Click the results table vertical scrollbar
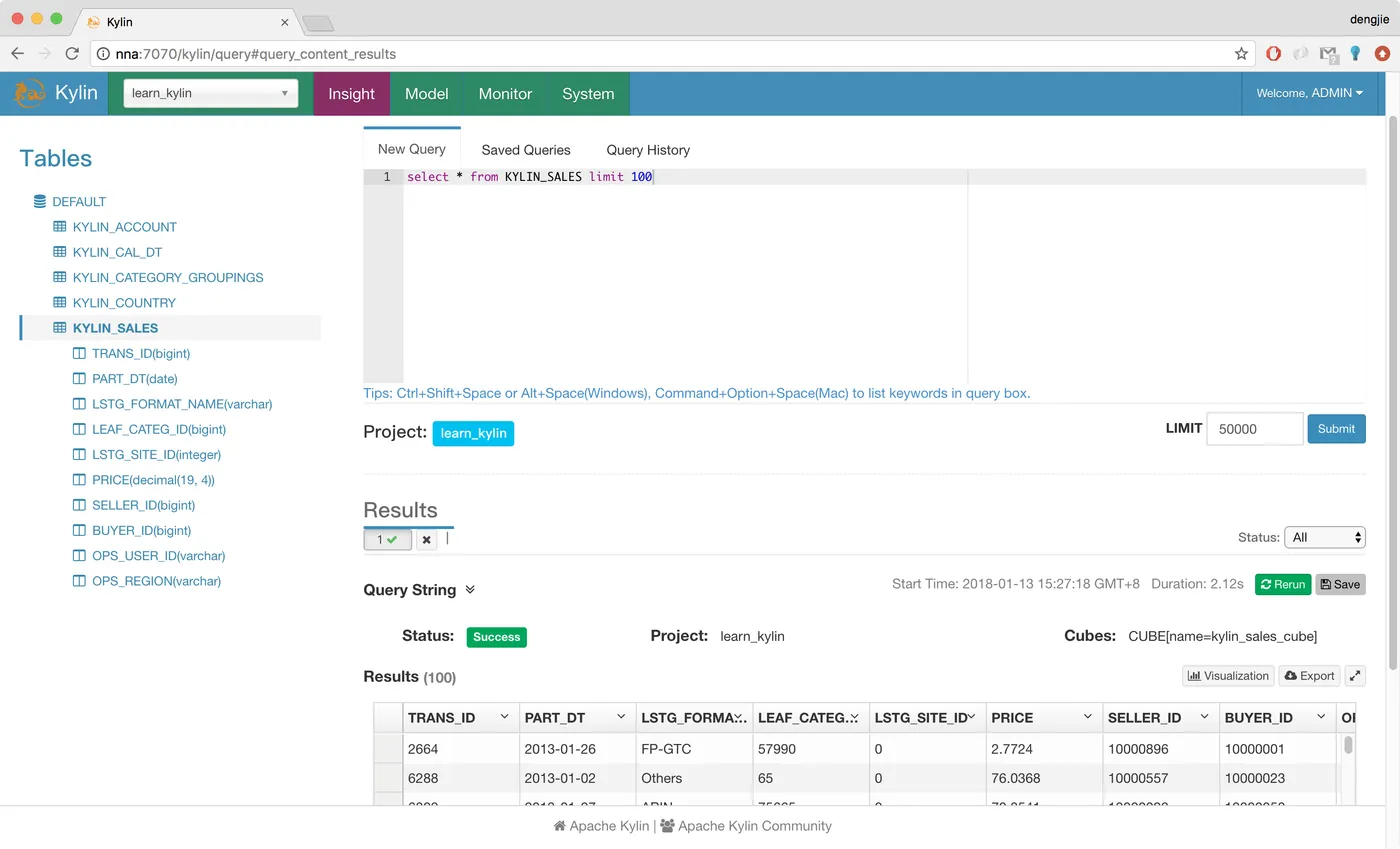 [x=1348, y=745]
